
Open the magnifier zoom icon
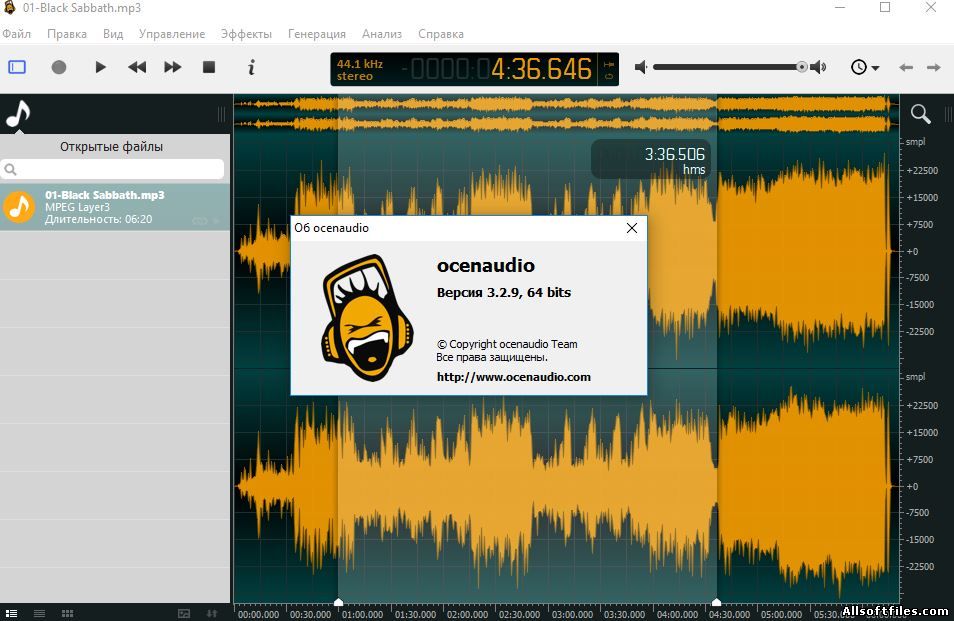pyautogui.click(x=921, y=114)
